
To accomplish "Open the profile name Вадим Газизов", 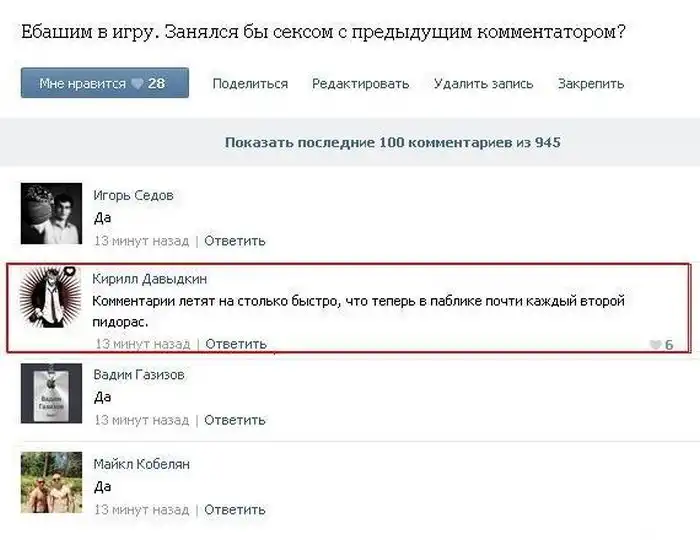I will [x=138, y=374].
